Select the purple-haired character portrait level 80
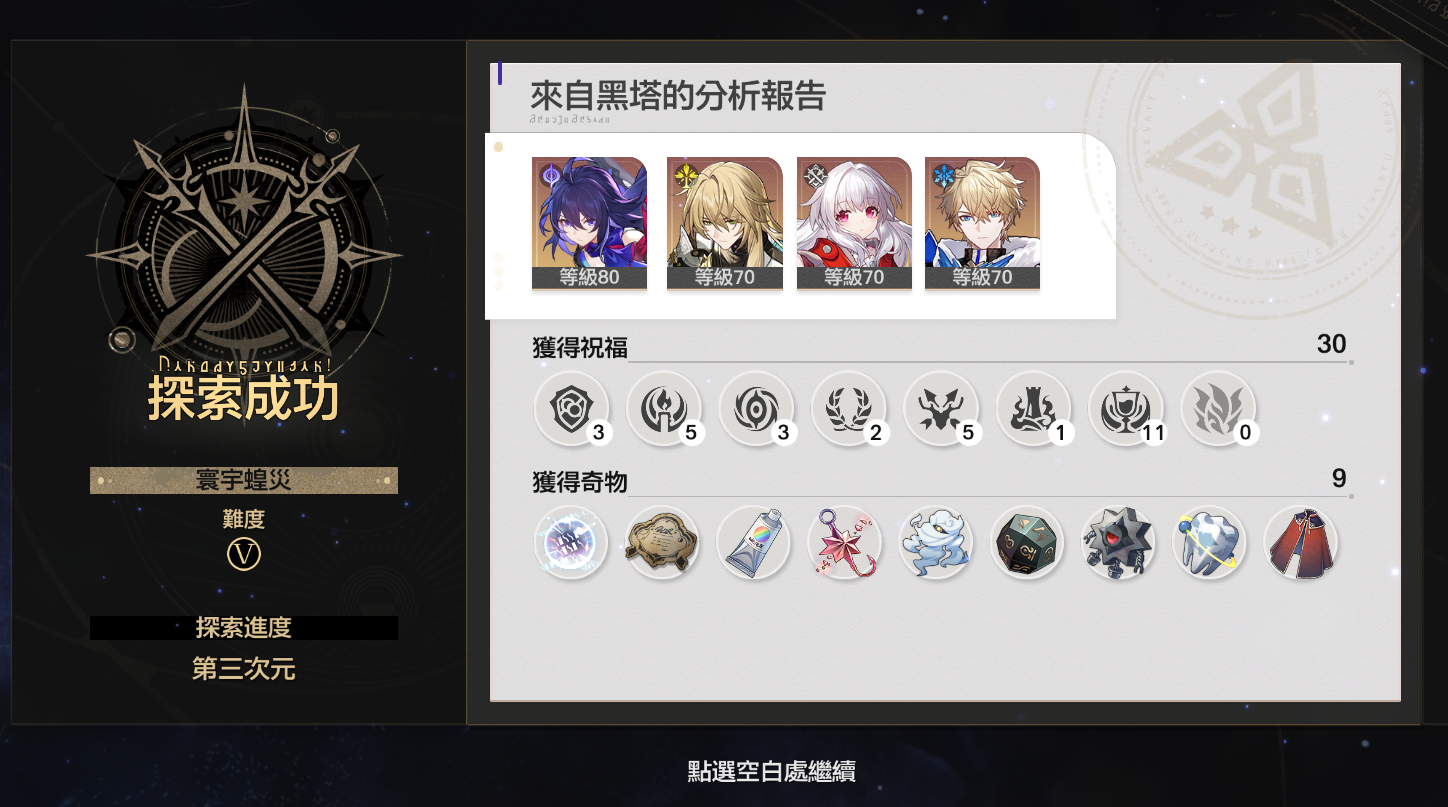Screen dimensions: 1448x807 [x=589, y=223]
